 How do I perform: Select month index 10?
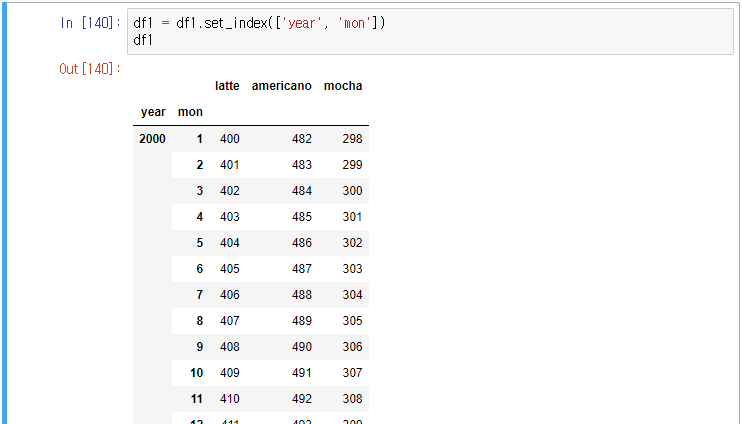pos(197,373)
